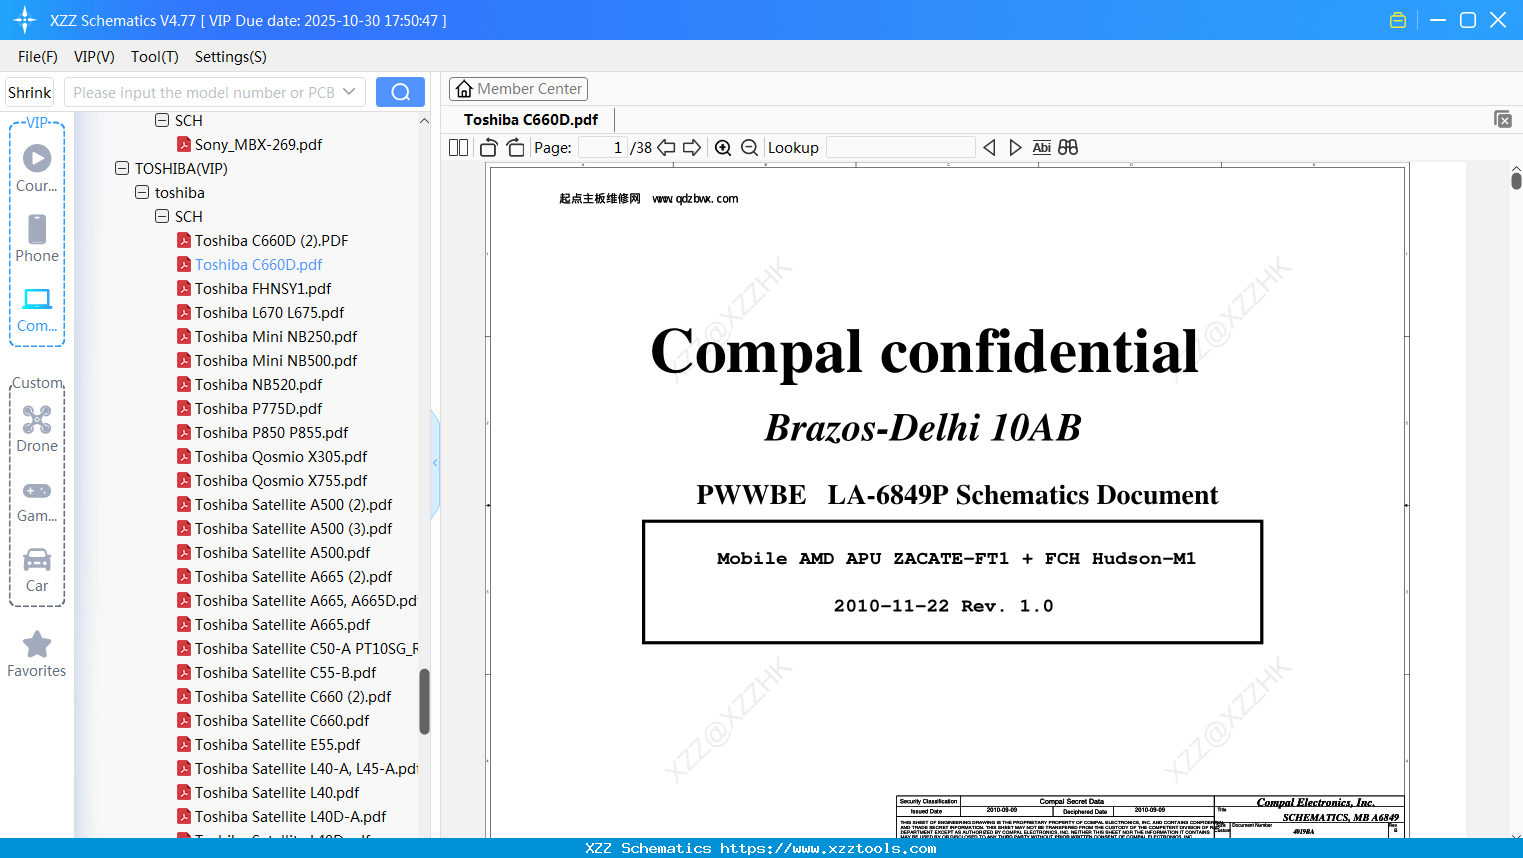Collapse the TOSHIBA(VIP) tree node
The image size is (1523, 858).
122,169
